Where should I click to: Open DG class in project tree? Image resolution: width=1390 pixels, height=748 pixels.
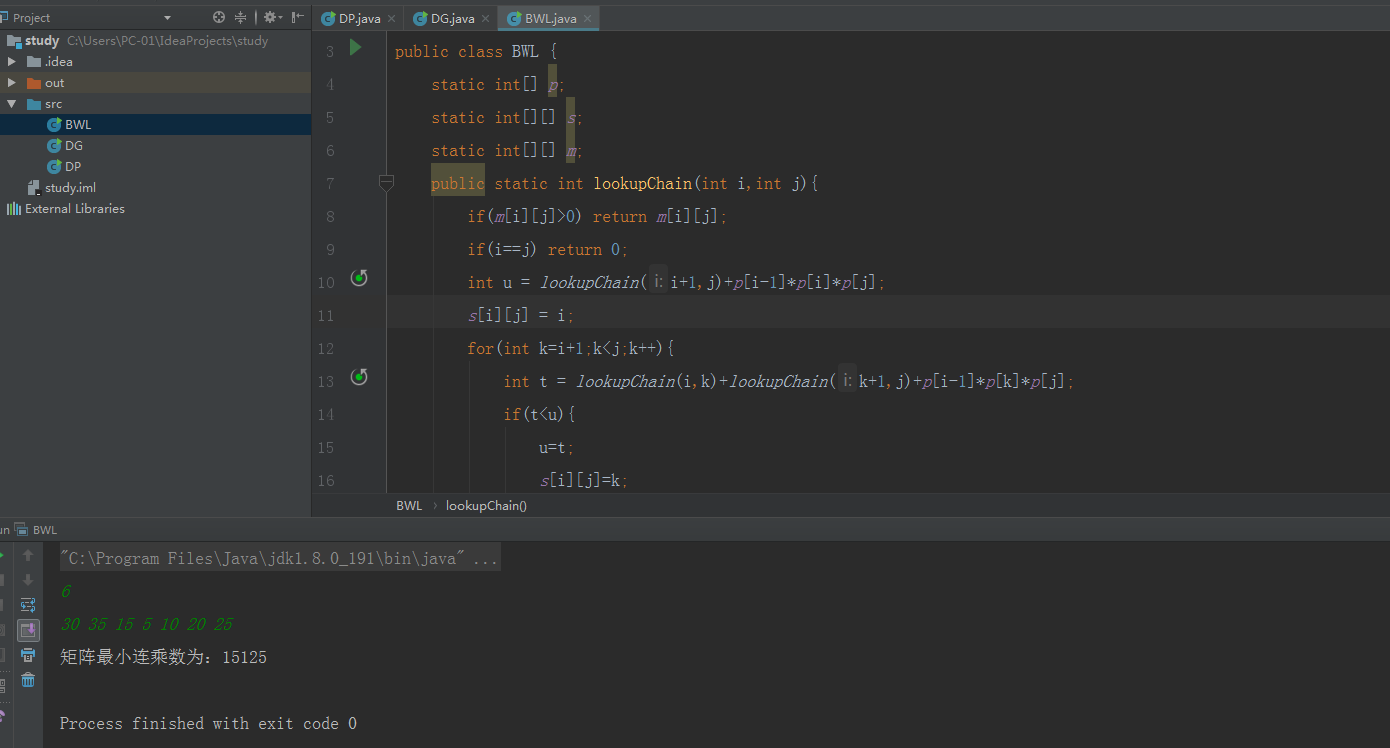pos(74,146)
